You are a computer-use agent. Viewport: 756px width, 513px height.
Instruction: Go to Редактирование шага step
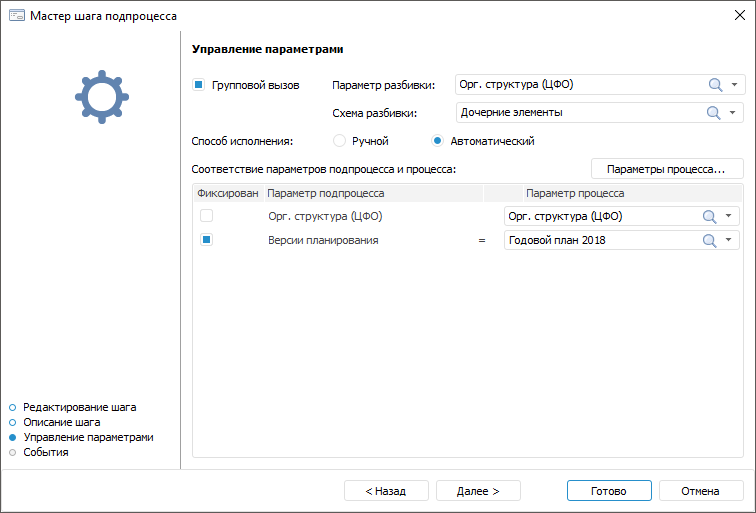[79, 407]
